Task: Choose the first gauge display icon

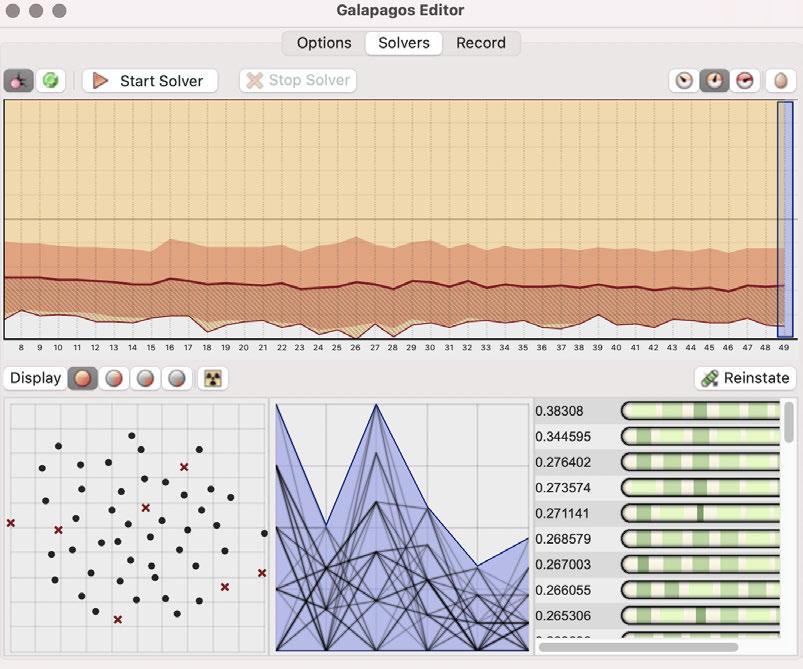Action: click(684, 80)
